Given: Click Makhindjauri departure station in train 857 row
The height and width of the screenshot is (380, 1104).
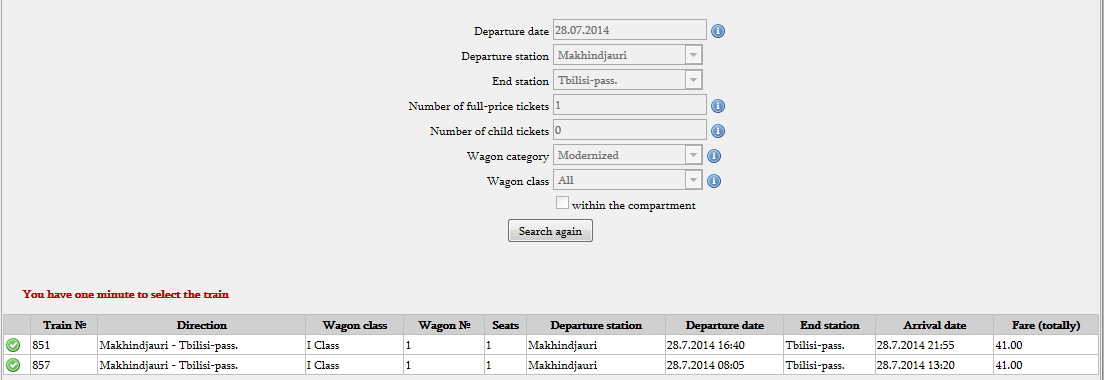Looking at the screenshot, I should point(596,365).
